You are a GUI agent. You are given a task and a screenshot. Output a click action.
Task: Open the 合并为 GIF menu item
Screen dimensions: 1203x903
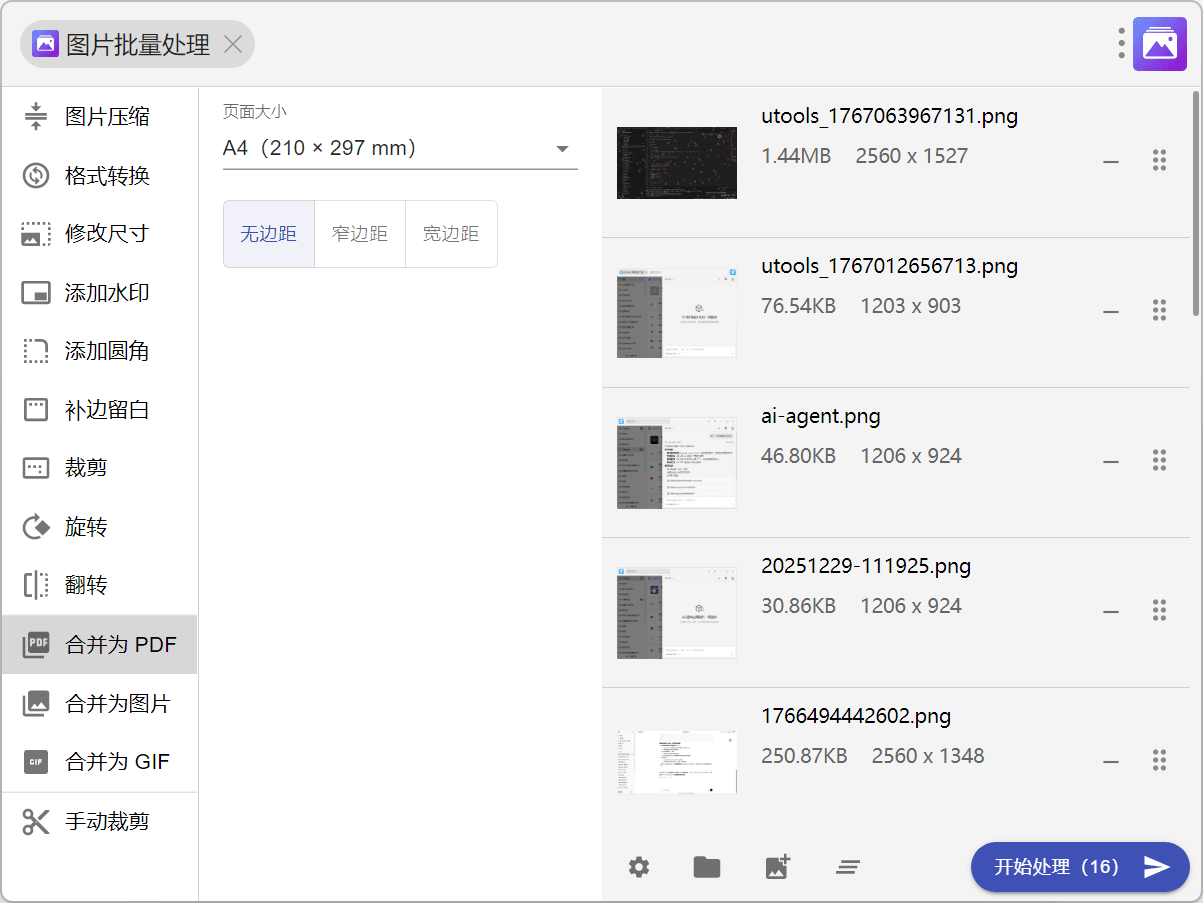point(99,762)
